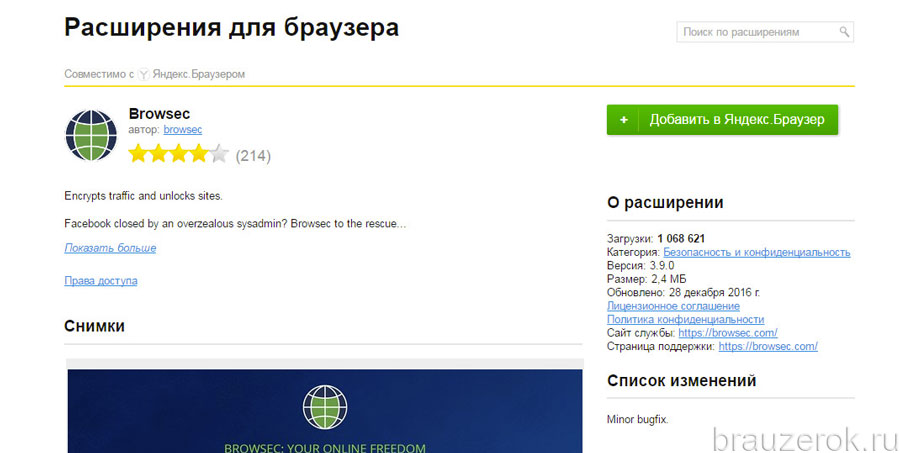Click the plus icon on the green button

pos(623,120)
